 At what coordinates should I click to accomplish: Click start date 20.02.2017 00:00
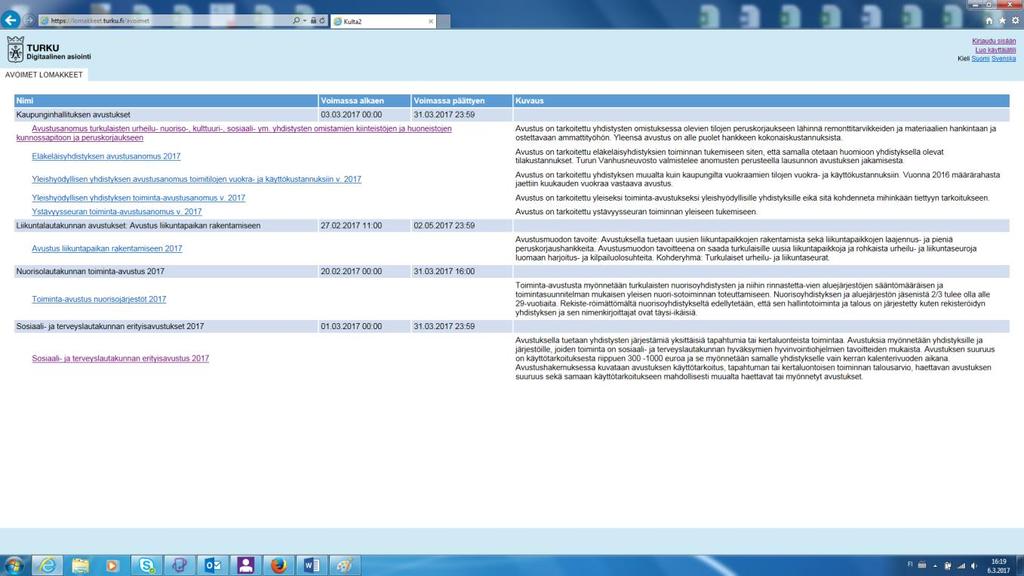pyautogui.click(x=351, y=272)
